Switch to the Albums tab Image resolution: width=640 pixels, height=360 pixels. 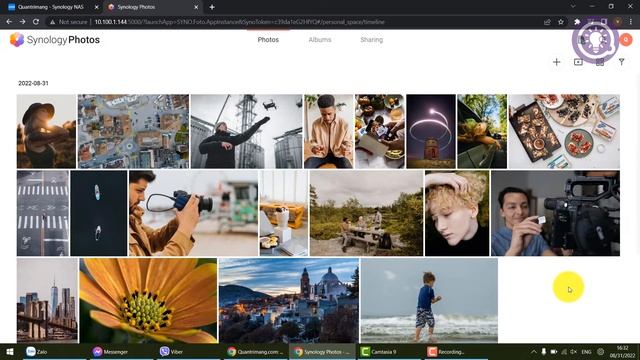(x=320, y=40)
